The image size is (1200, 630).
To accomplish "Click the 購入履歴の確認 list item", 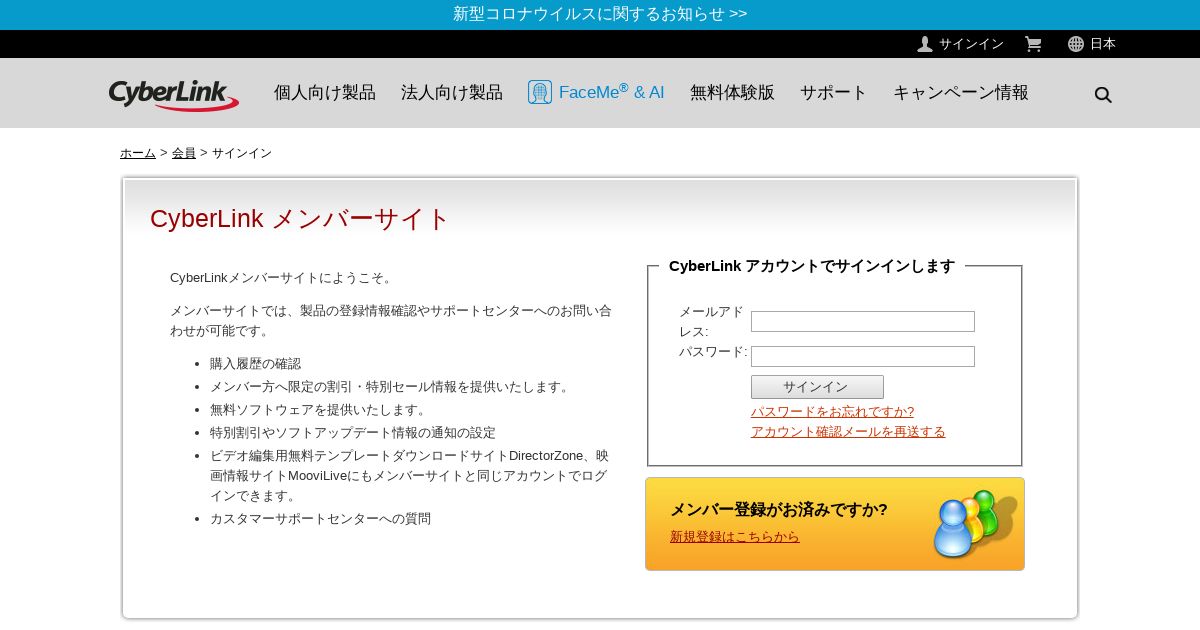I will (255, 364).
